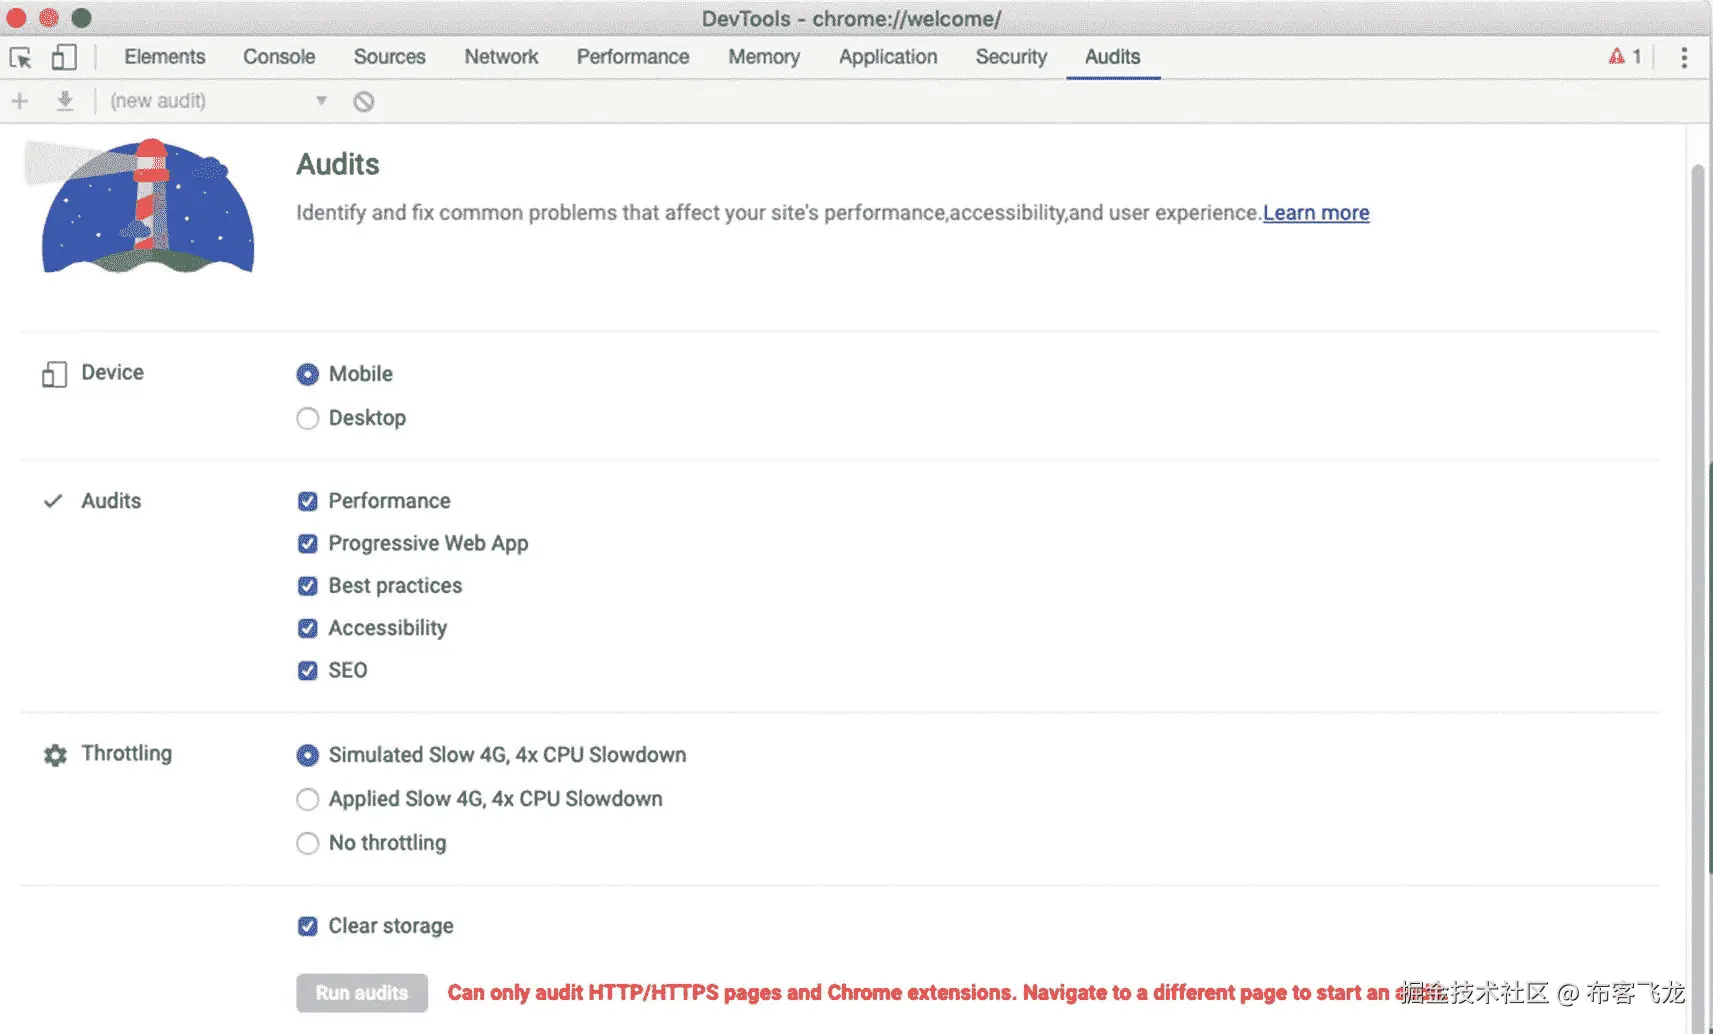Screen dimensions: 1713x1034
Task: Click the inspect element cursor icon
Action: pos(20,58)
